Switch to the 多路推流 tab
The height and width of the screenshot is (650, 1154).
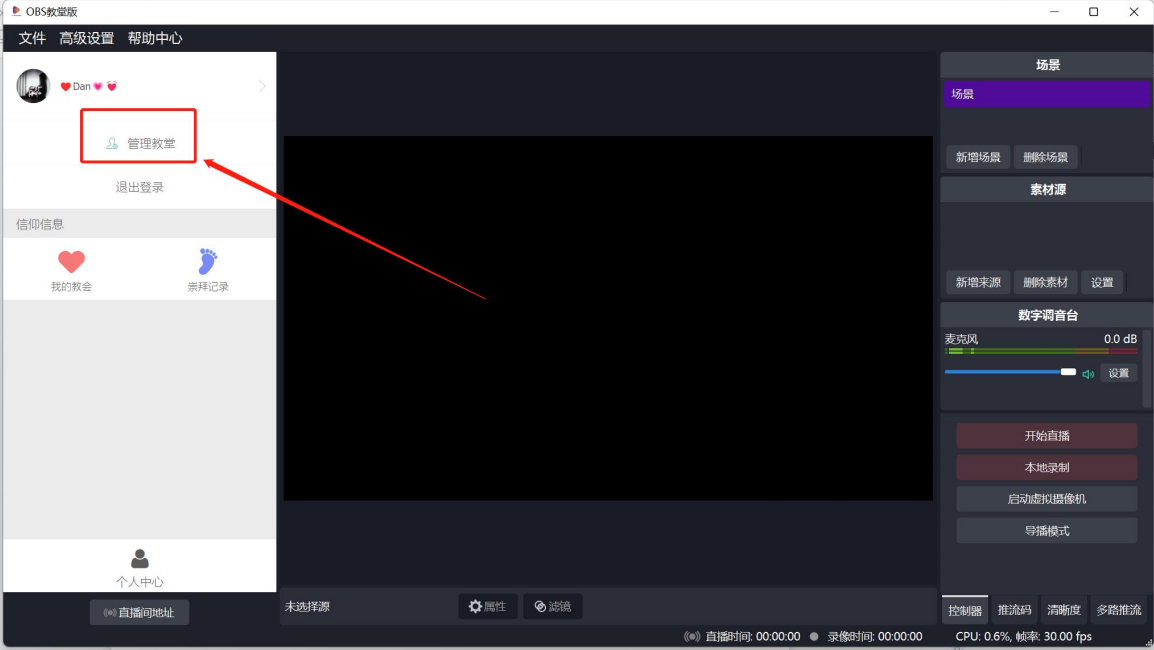coord(1118,609)
